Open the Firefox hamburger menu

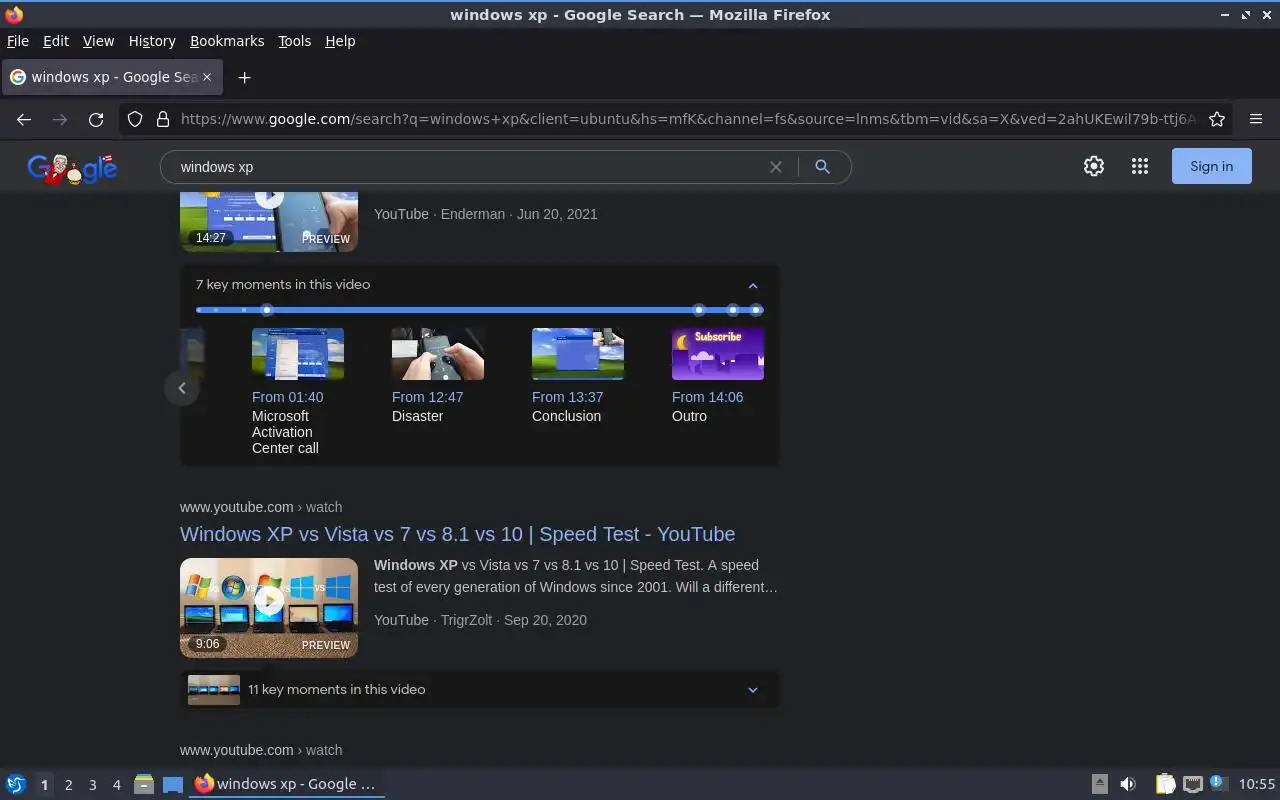[x=1256, y=119]
